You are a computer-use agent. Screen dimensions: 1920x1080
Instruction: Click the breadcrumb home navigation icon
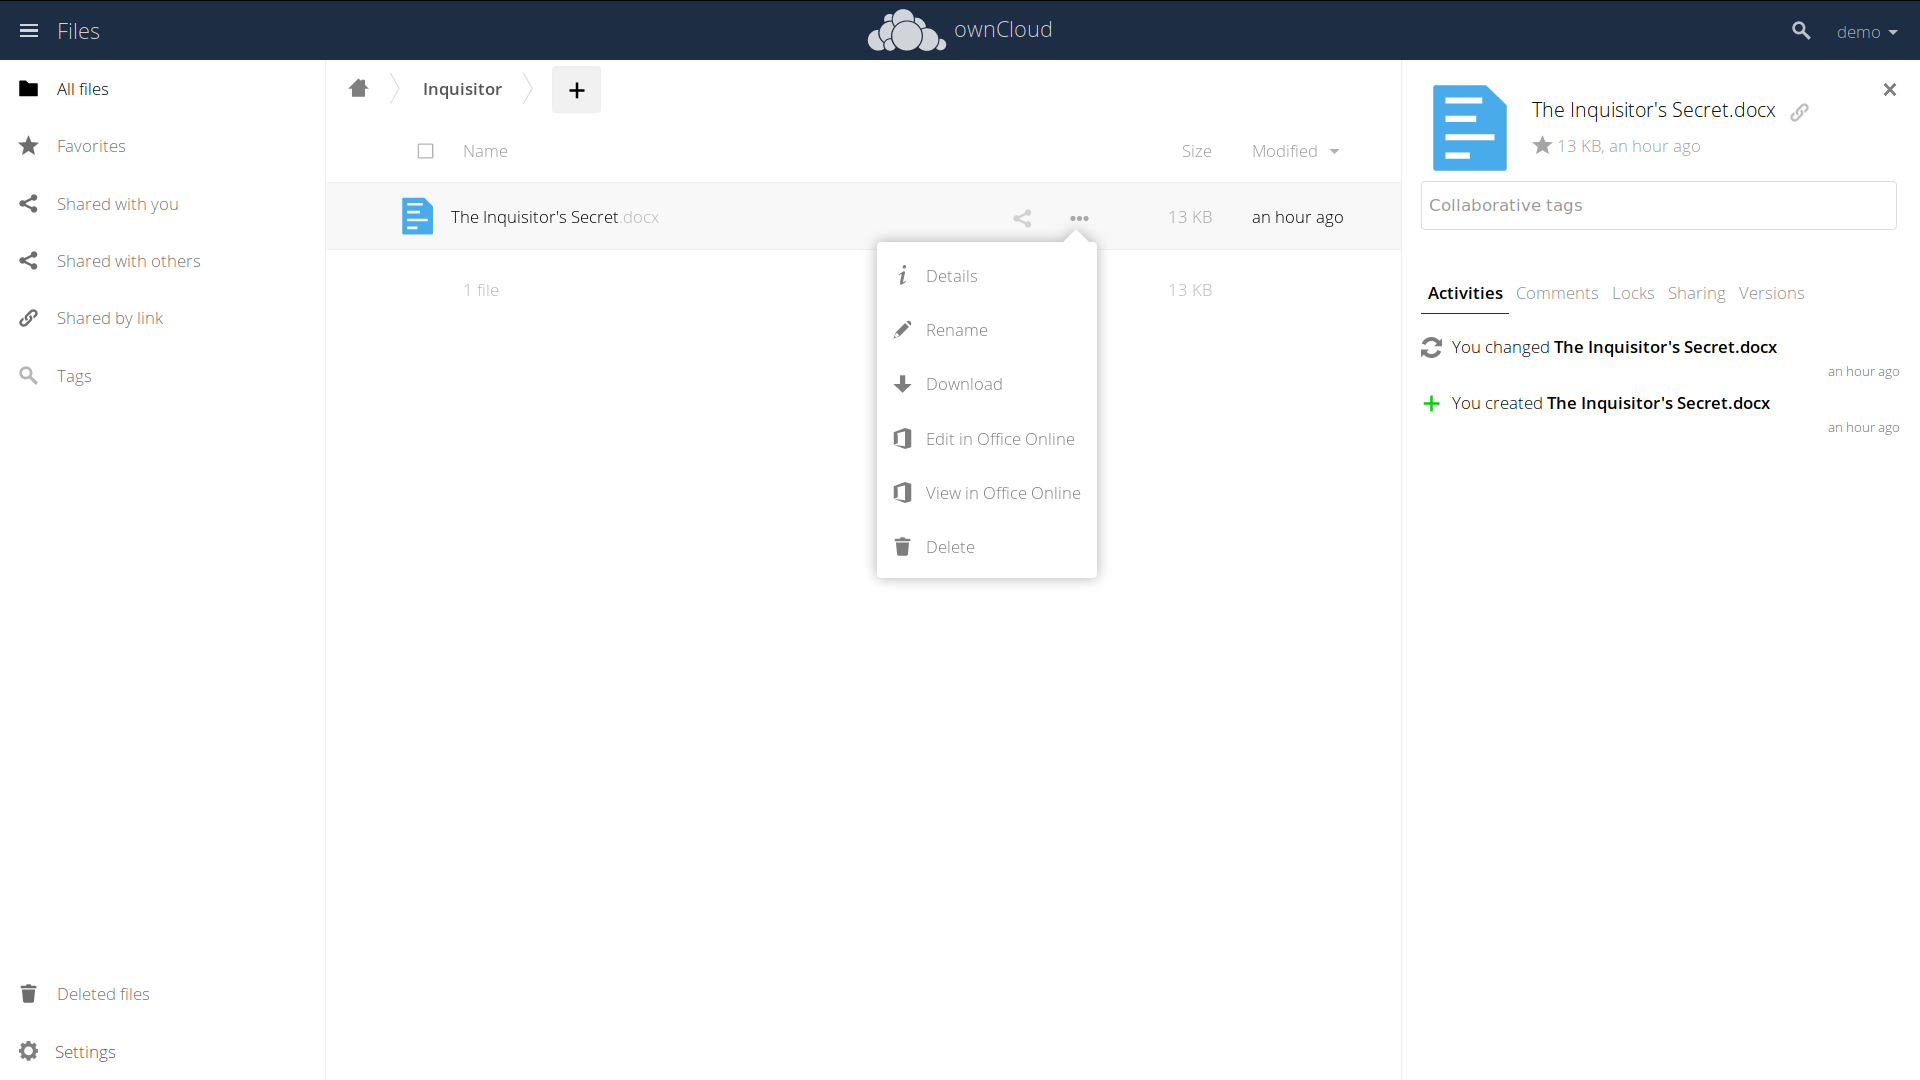click(x=357, y=88)
